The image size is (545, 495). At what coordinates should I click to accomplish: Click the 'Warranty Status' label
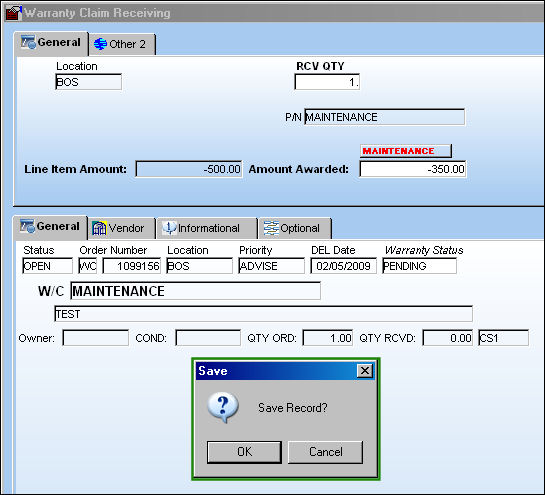click(x=424, y=250)
